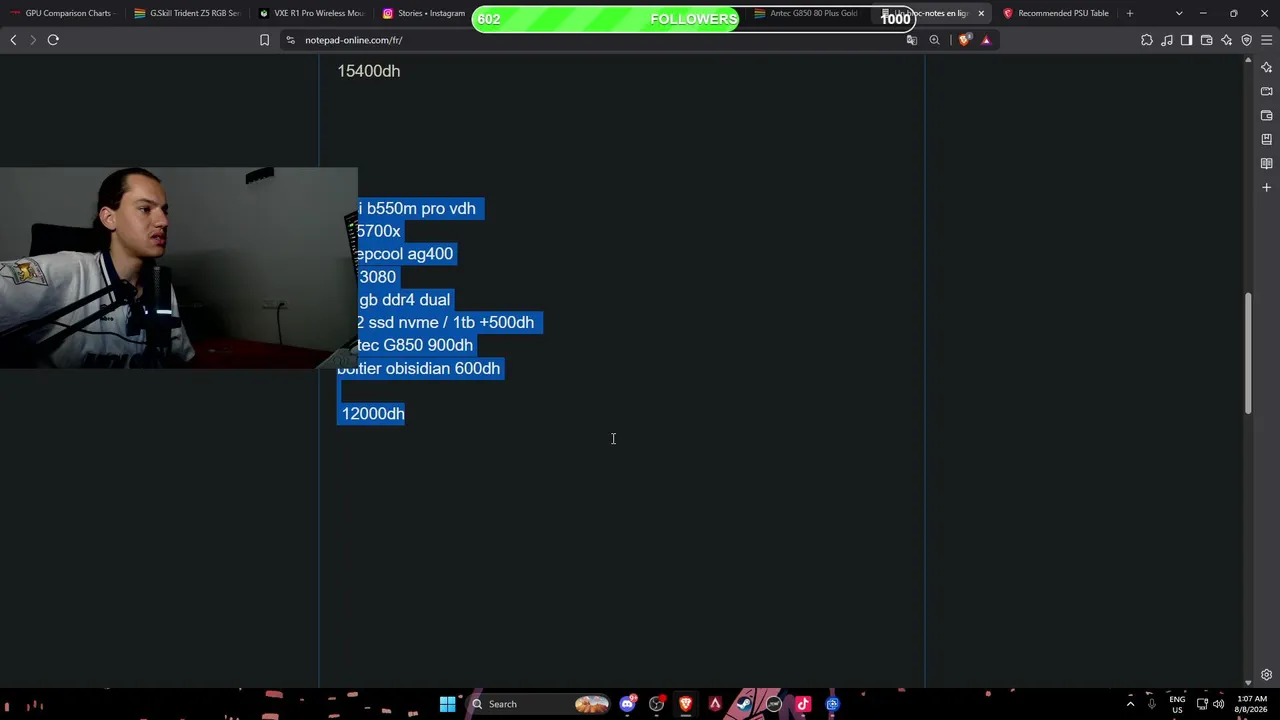This screenshot has width=1280, height=720.
Task: Open the clock showing 1:07 AM
Action: pyautogui.click(x=1251, y=704)
